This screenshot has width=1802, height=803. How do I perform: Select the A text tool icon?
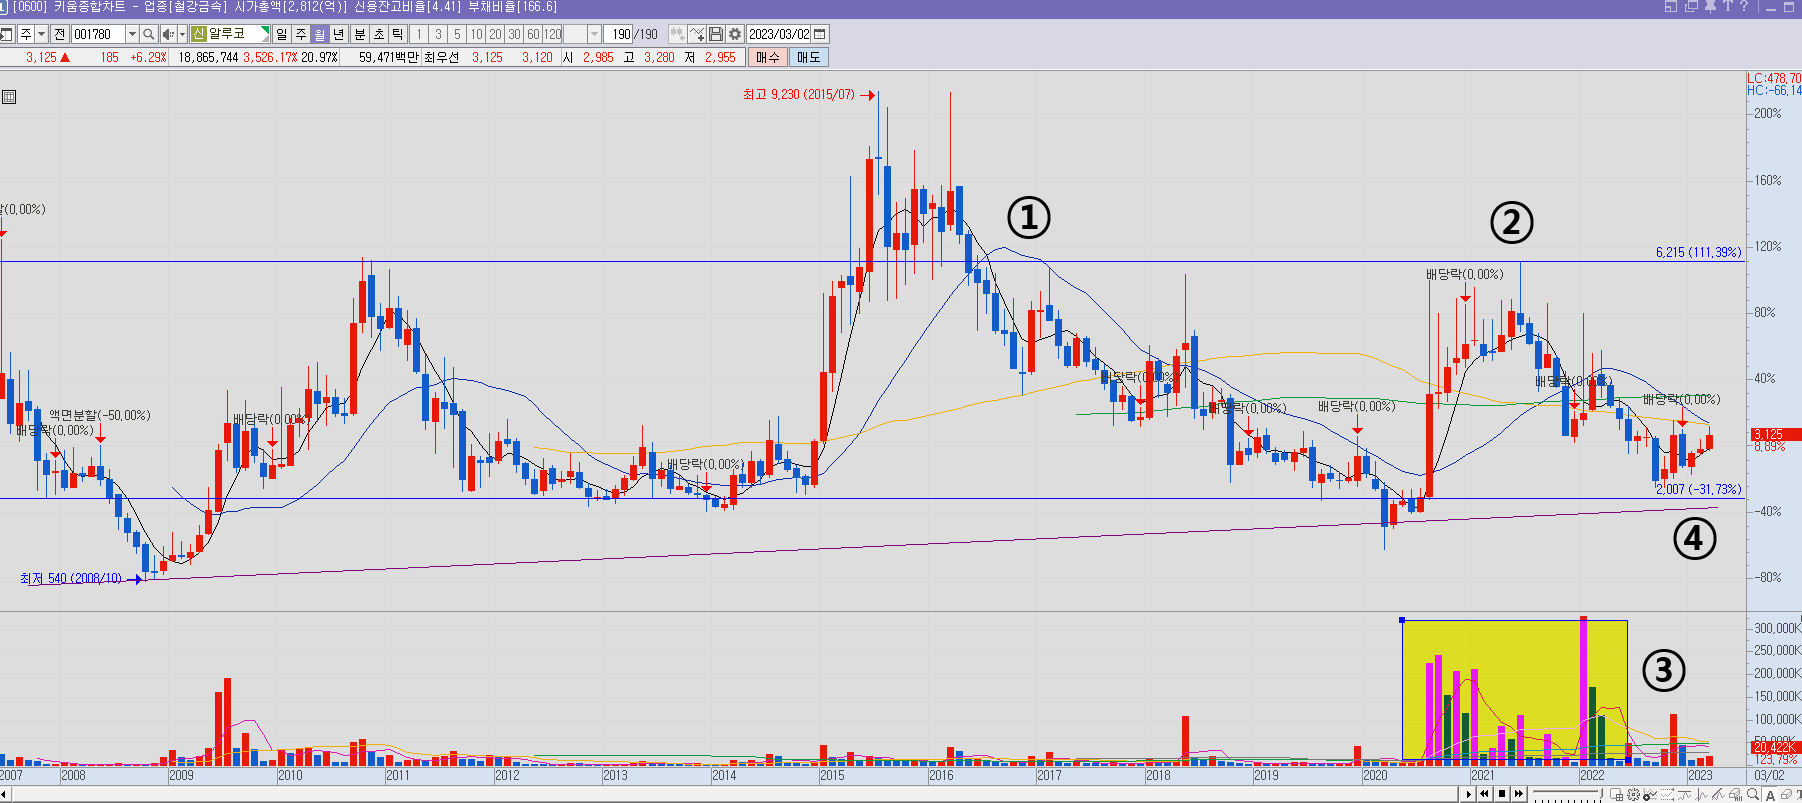coord(1770,794)
